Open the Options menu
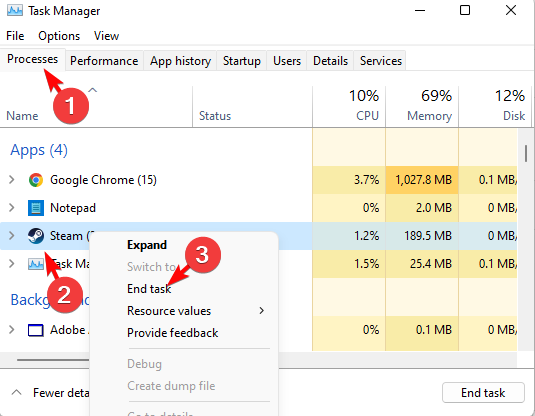 coord(59,36)
